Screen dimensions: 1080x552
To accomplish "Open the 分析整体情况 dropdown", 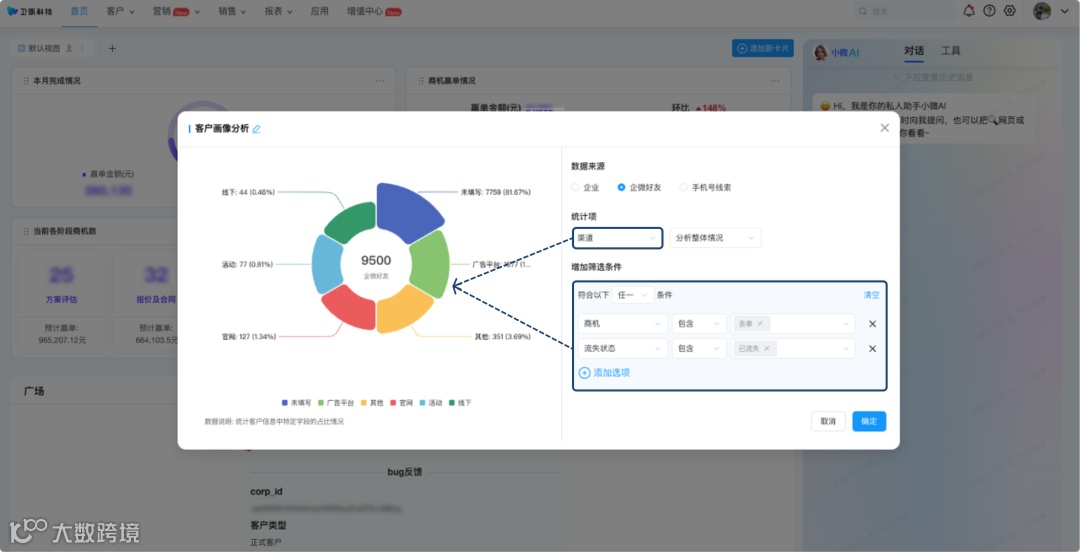I will point(716,238).
